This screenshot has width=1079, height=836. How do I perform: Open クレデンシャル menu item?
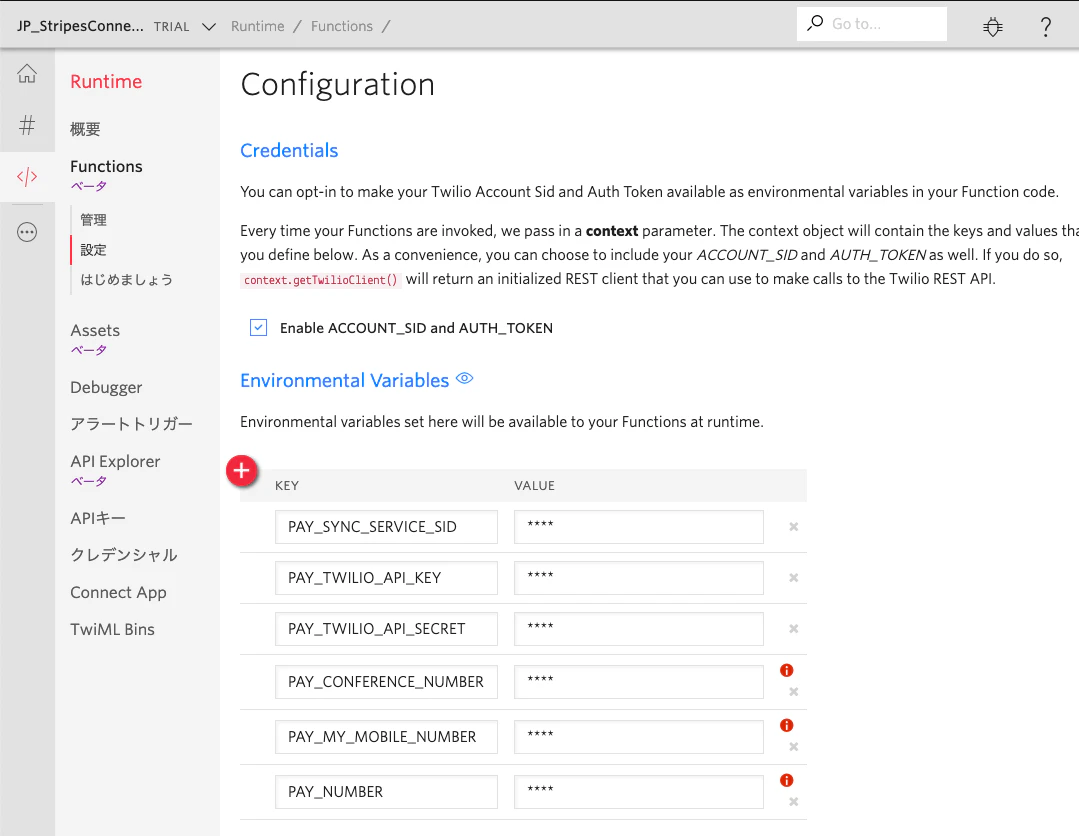click(x=124, y=555)
